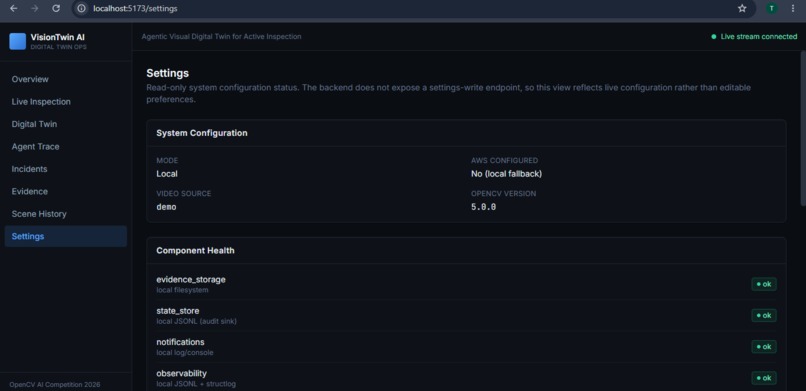Open the browser profile avatar T
Screen dimensions: 806x391
point(772,8)
